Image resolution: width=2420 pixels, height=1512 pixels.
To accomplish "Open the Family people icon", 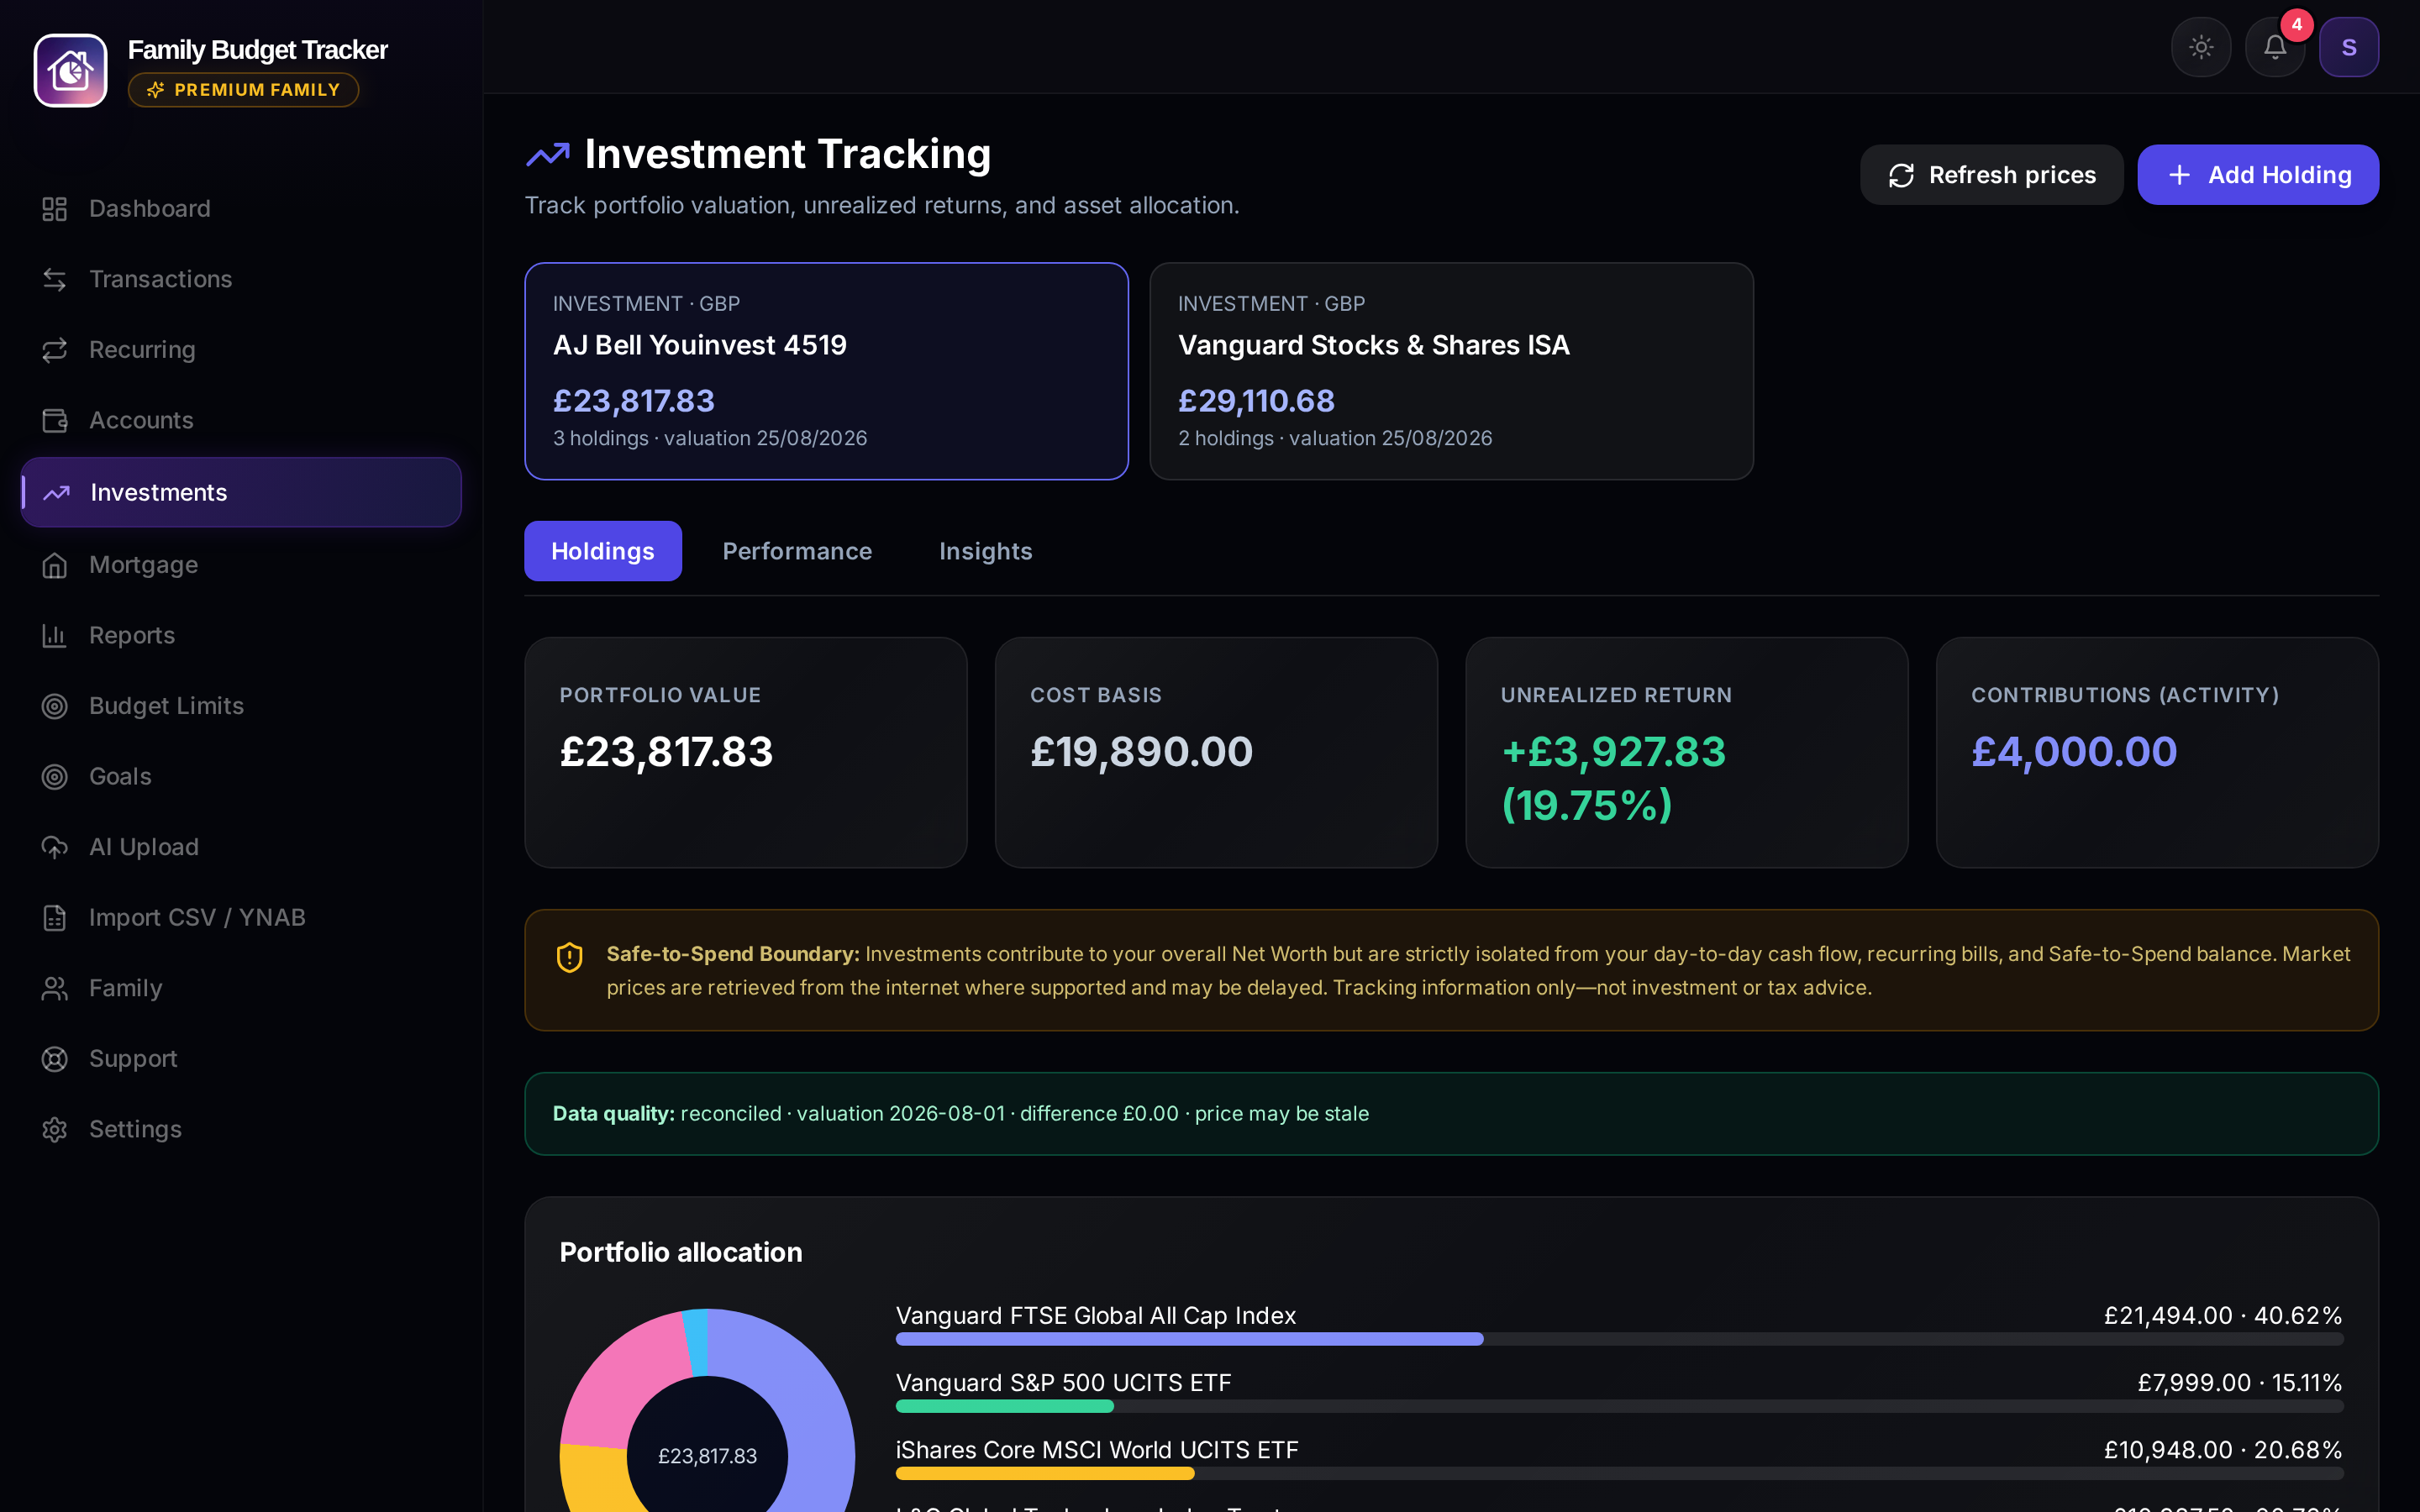I will pyautogui.click(x=55, y=988).
